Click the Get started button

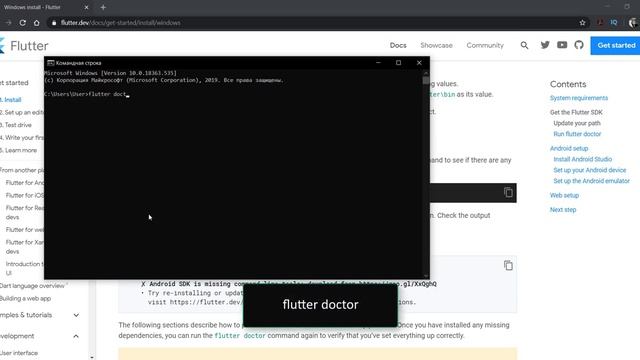[616, 45]
